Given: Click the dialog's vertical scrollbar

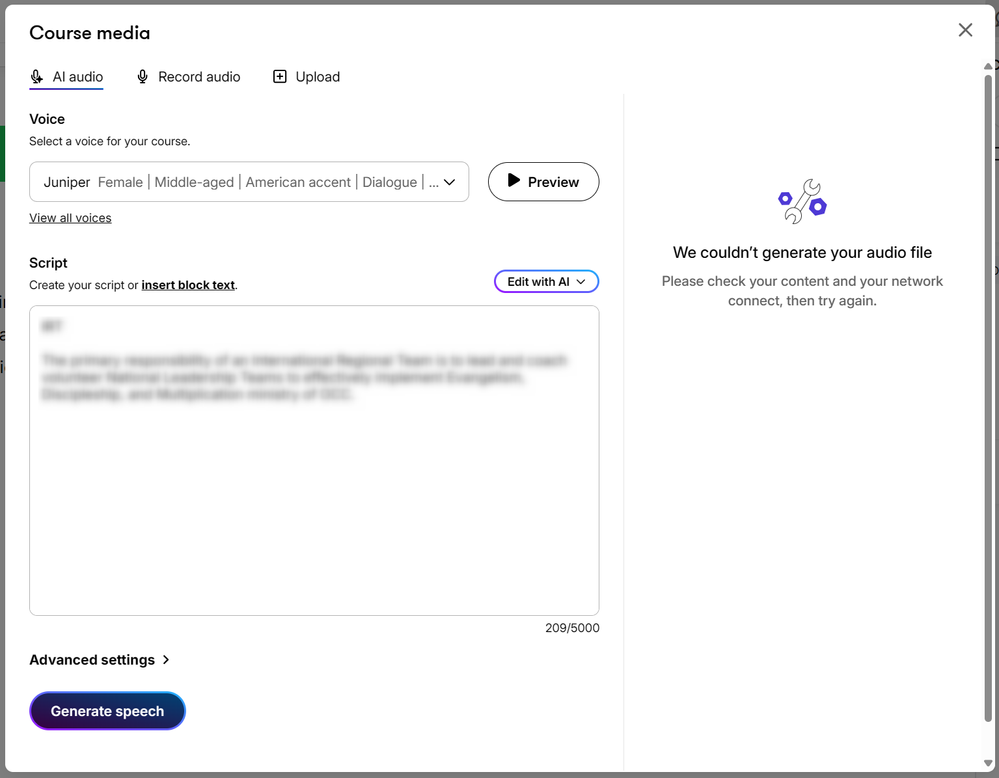Looking at the screenshot, I should 988,400.
